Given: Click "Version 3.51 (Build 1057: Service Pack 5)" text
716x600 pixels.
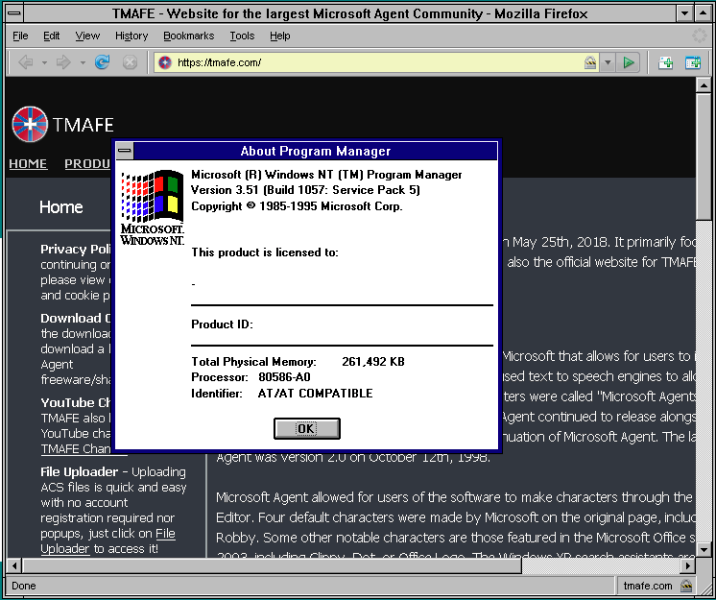Looking at the screenshot, I should [x=305, y=190].
